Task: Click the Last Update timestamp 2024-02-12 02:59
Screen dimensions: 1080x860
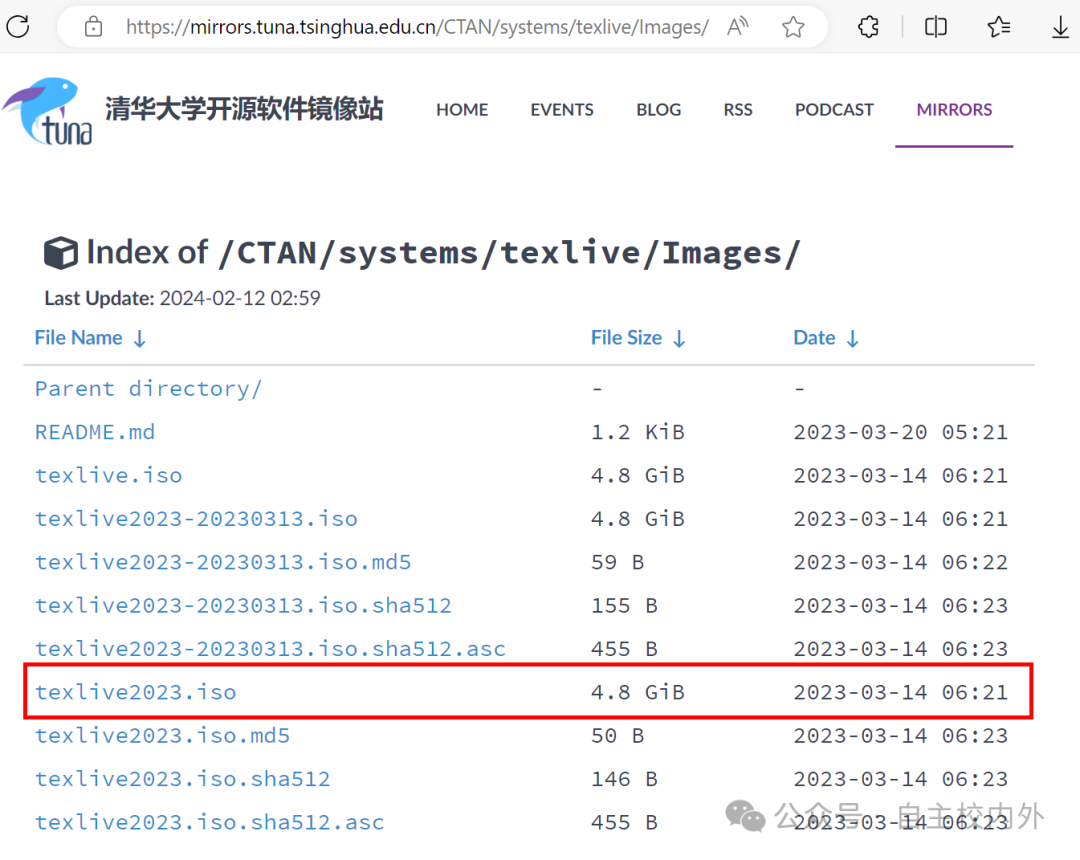Action: click(240, 297)
